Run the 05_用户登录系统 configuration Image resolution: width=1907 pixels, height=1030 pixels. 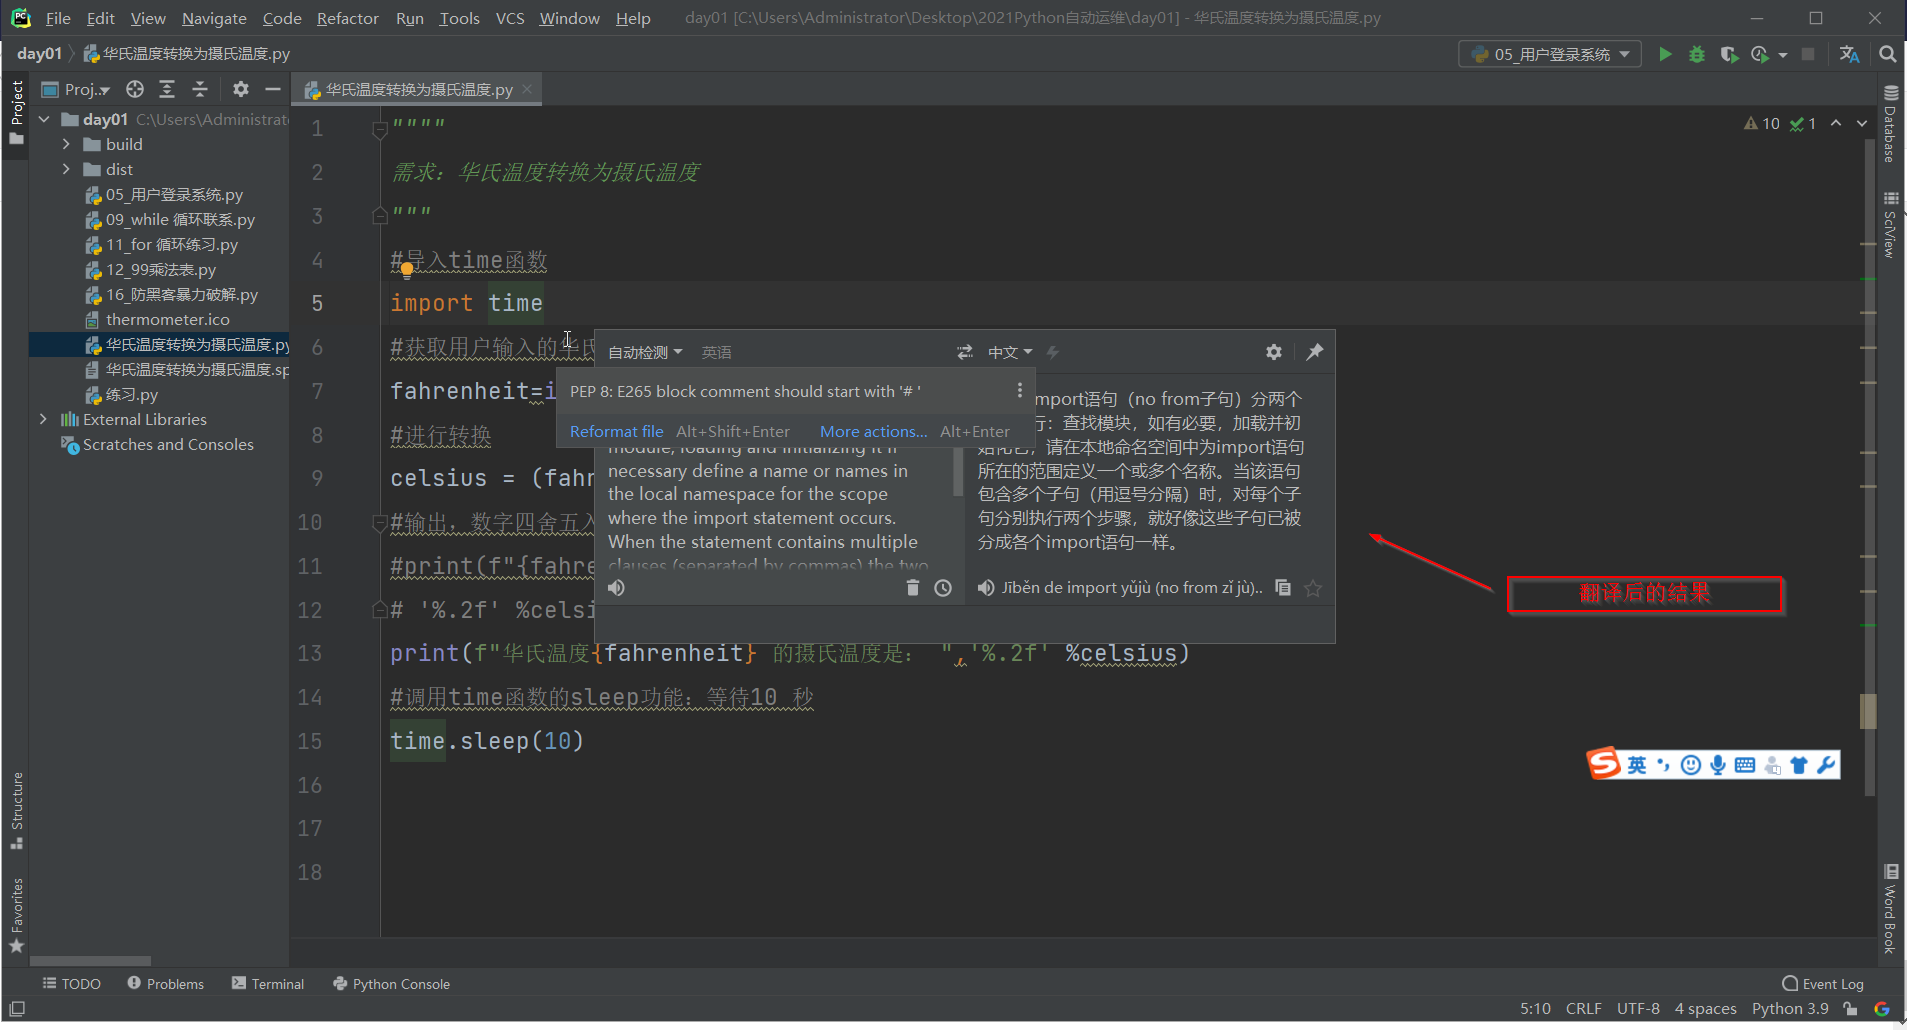click(x=1665, y=54)
